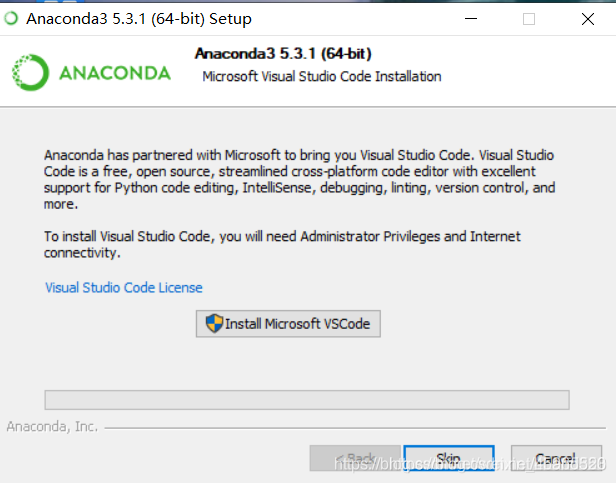Click the Anaconda icon in the title bar
Viewport: 616px width, 483px height.
click(11, 18)
